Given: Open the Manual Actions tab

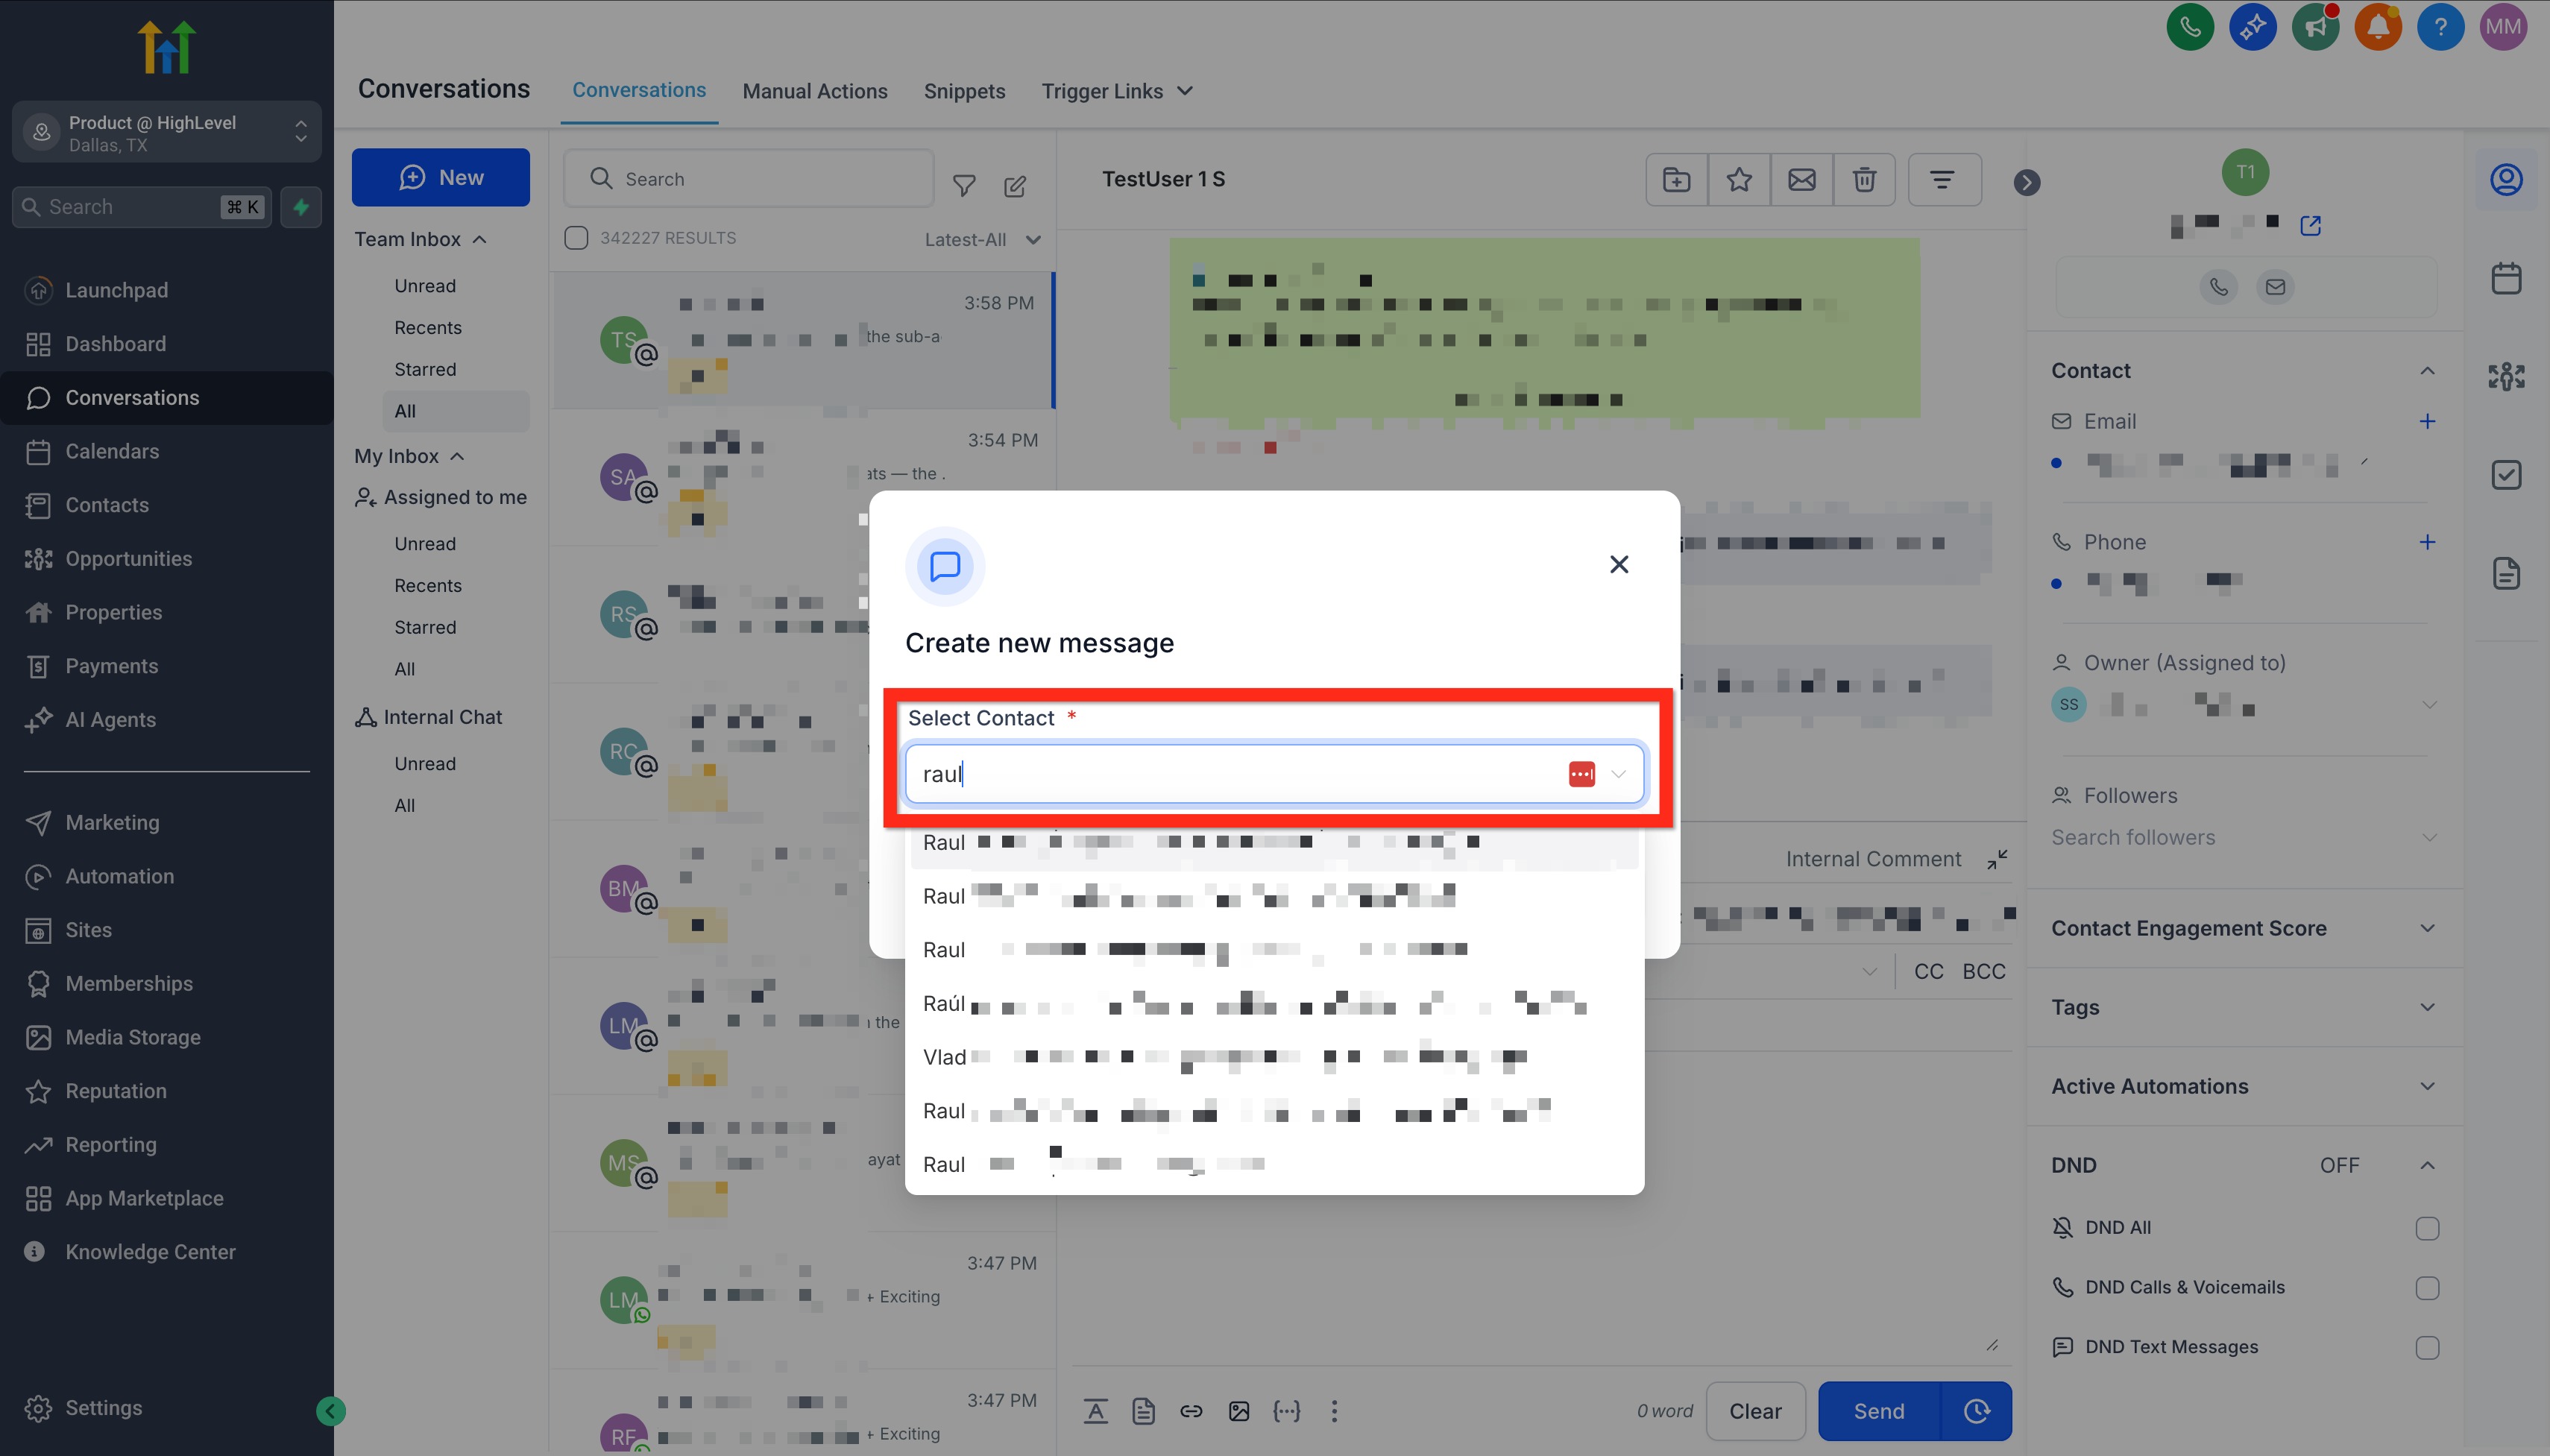Looking at the screenshot, I should pyautogui.click(x=814, y=91).
